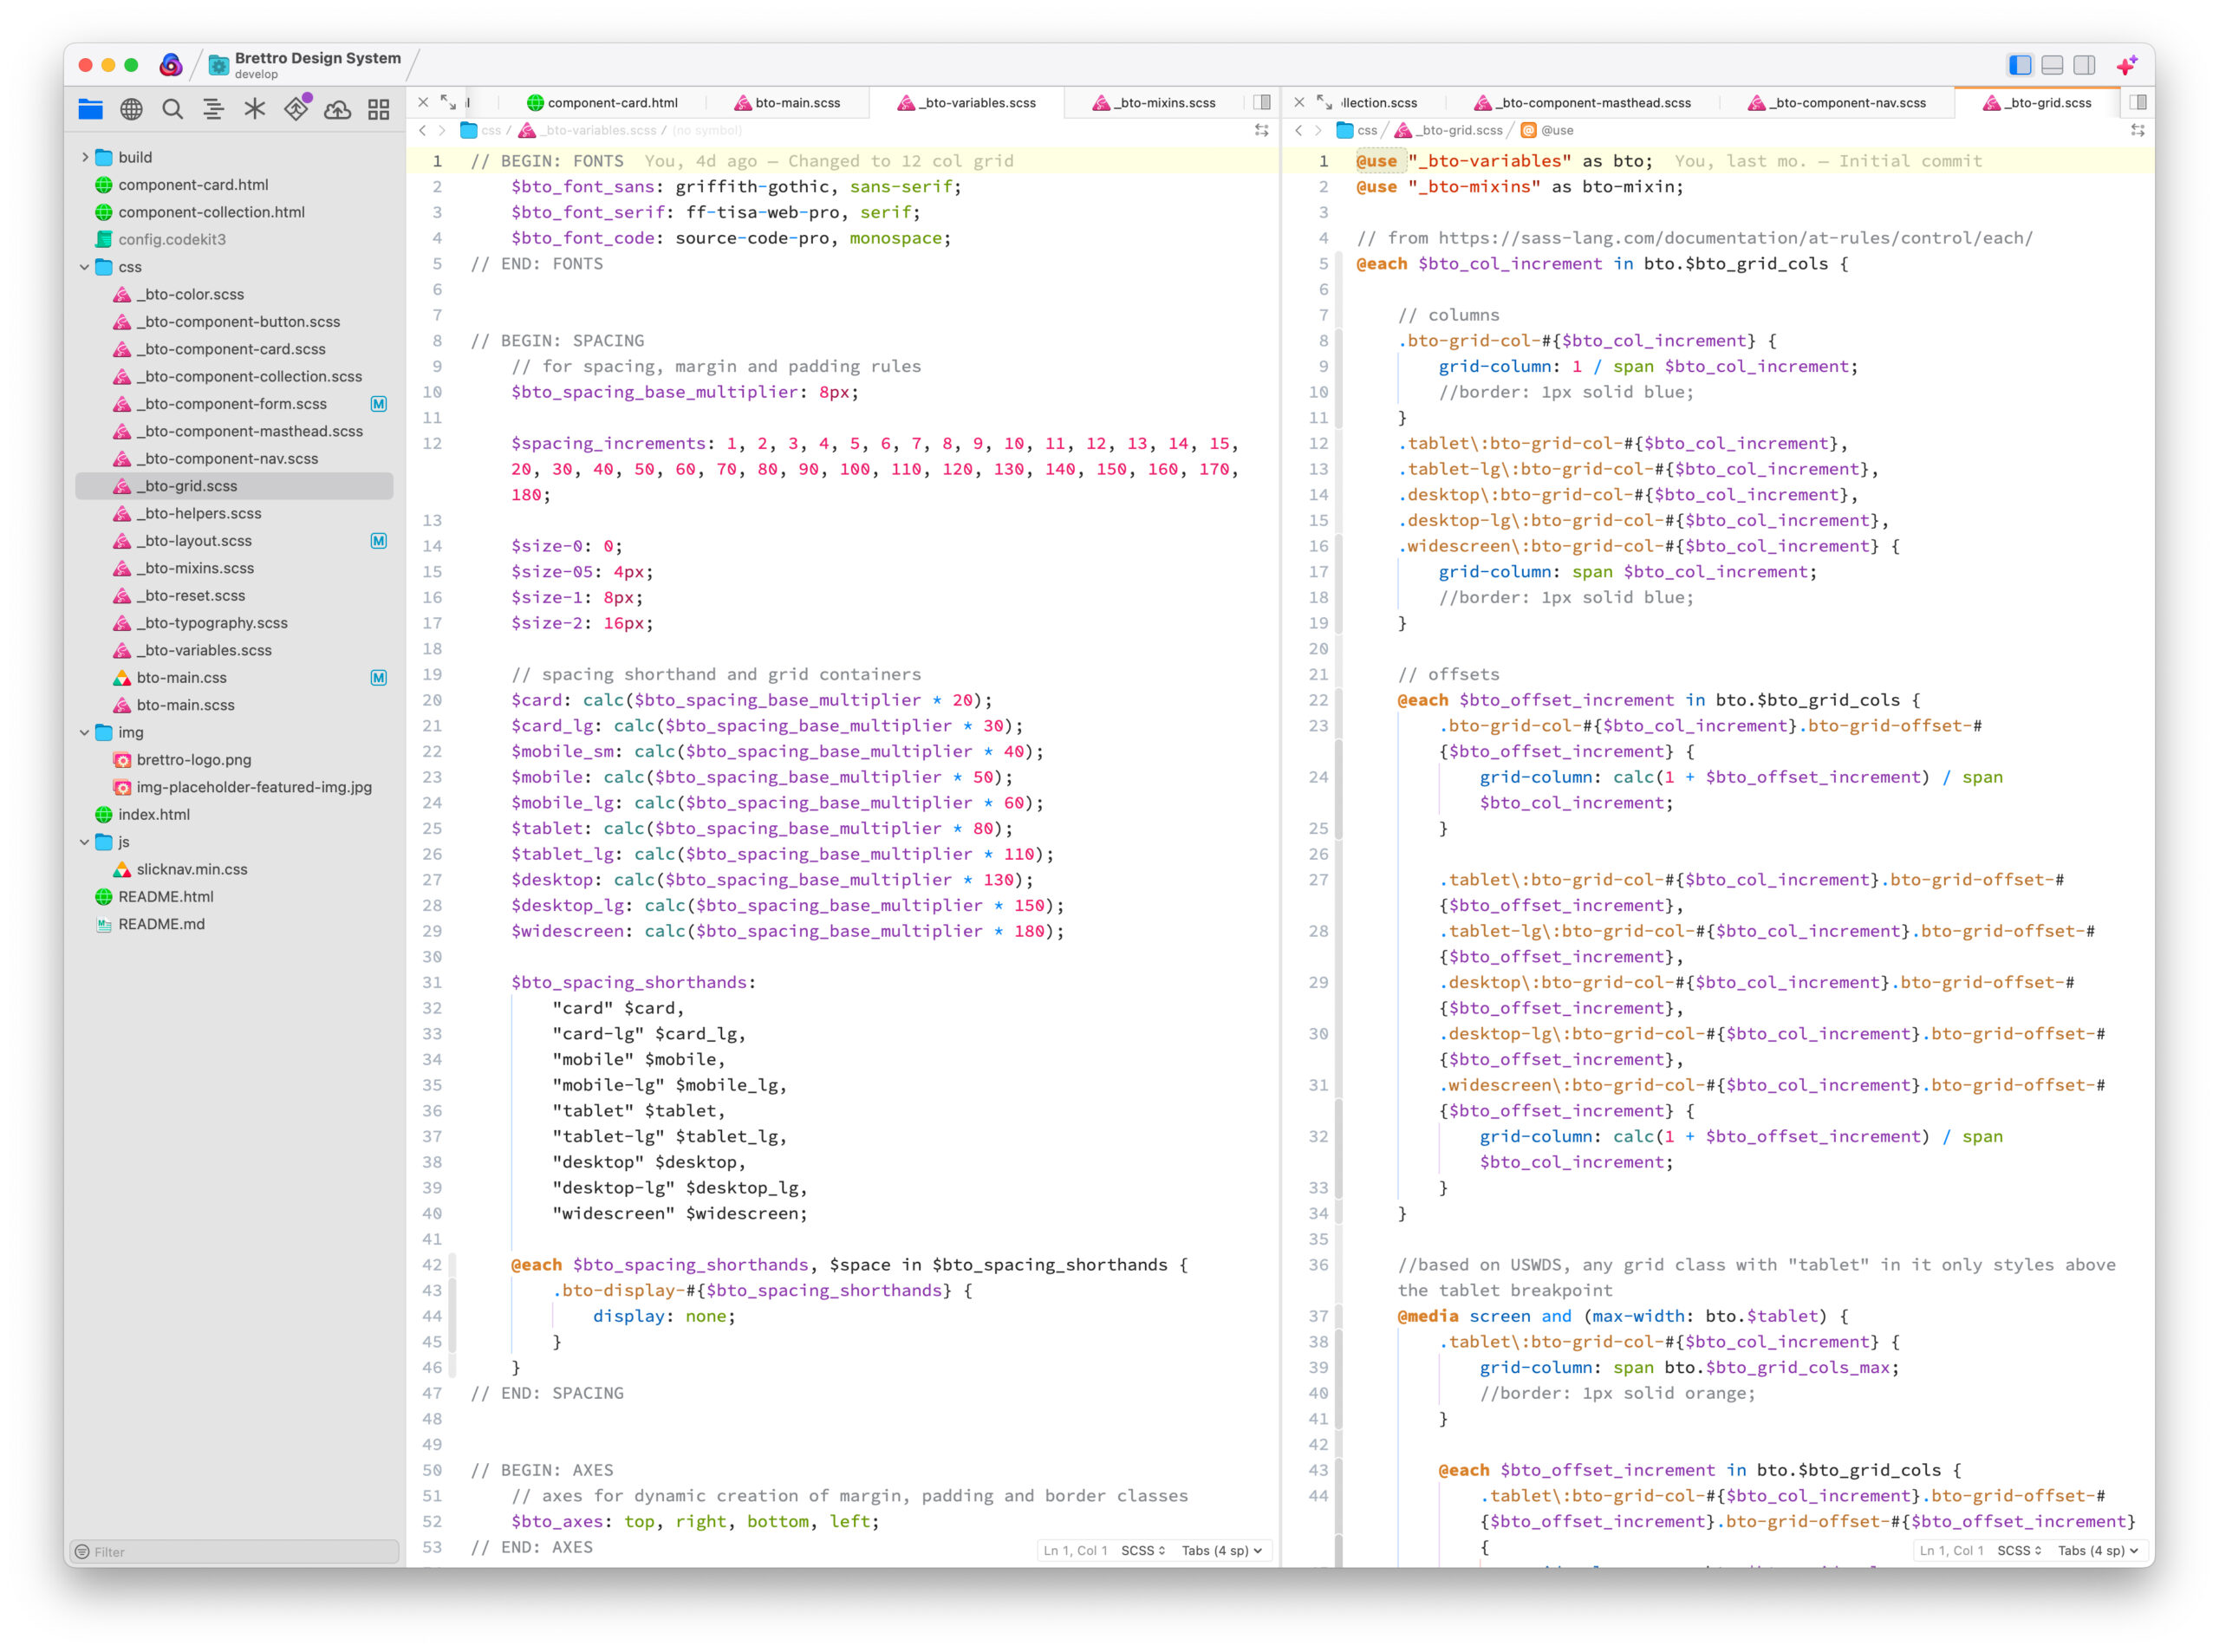
Task: Switch to bto-main.scss tab
Action: [x=787, y=102]
